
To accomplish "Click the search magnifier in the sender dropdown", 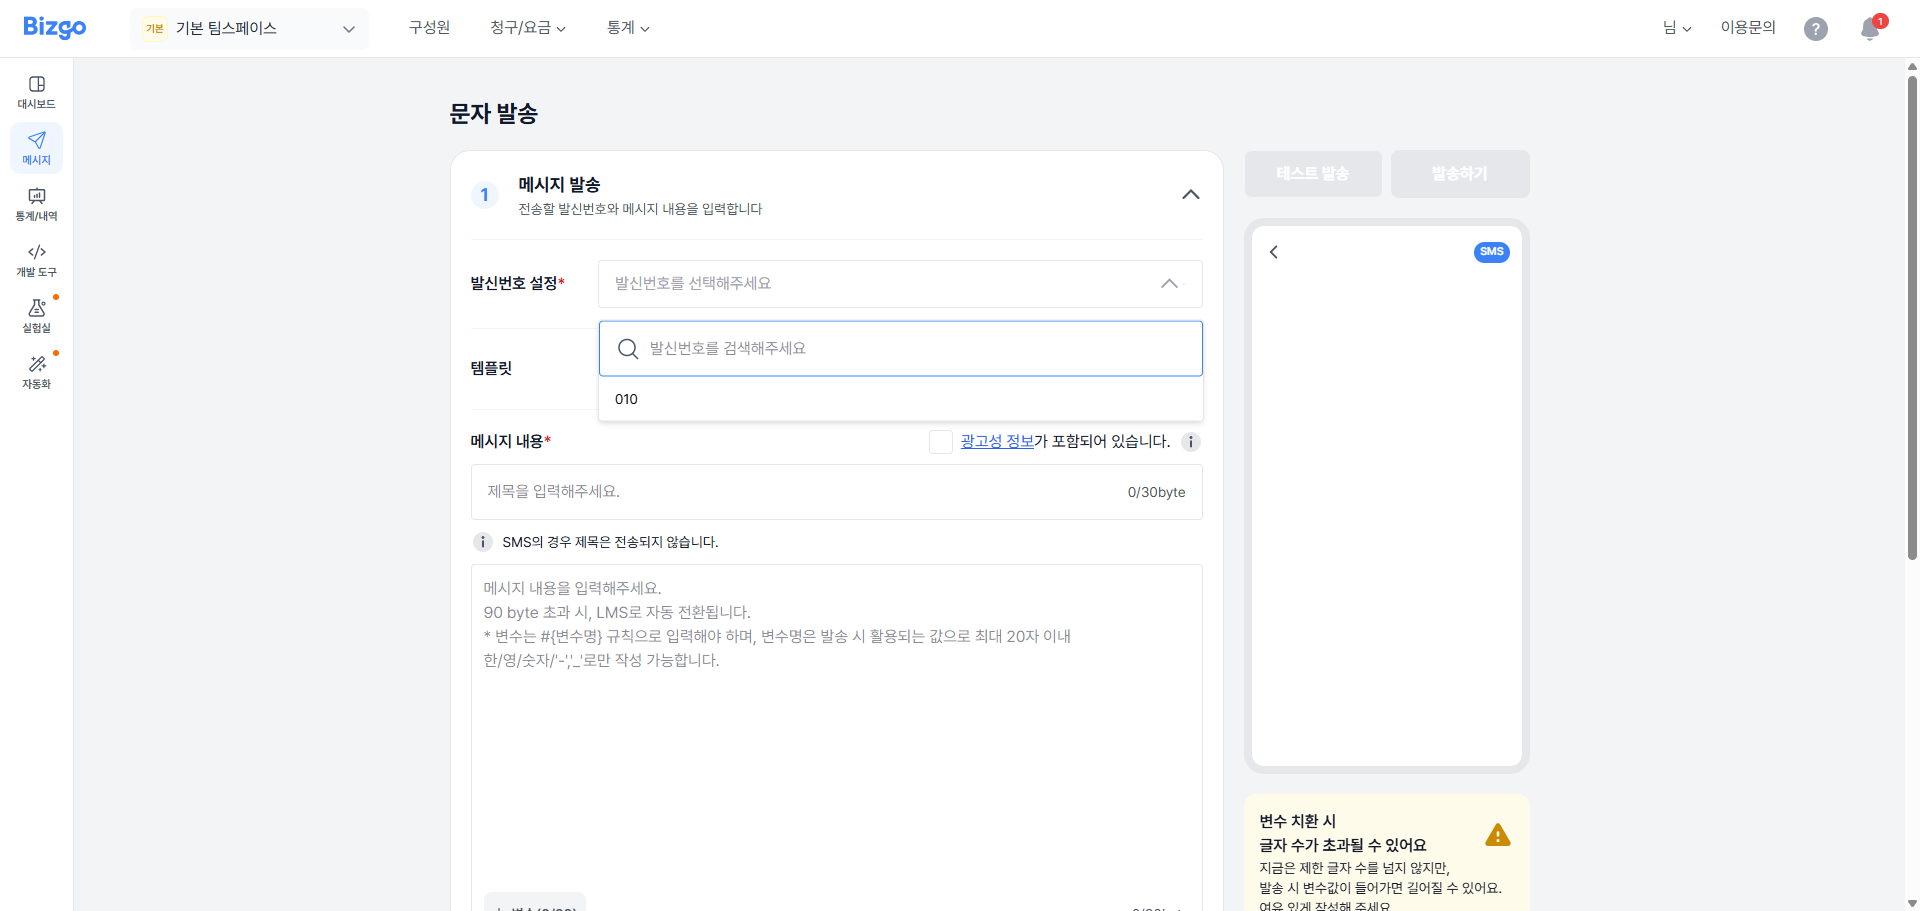I will [627, 348].
